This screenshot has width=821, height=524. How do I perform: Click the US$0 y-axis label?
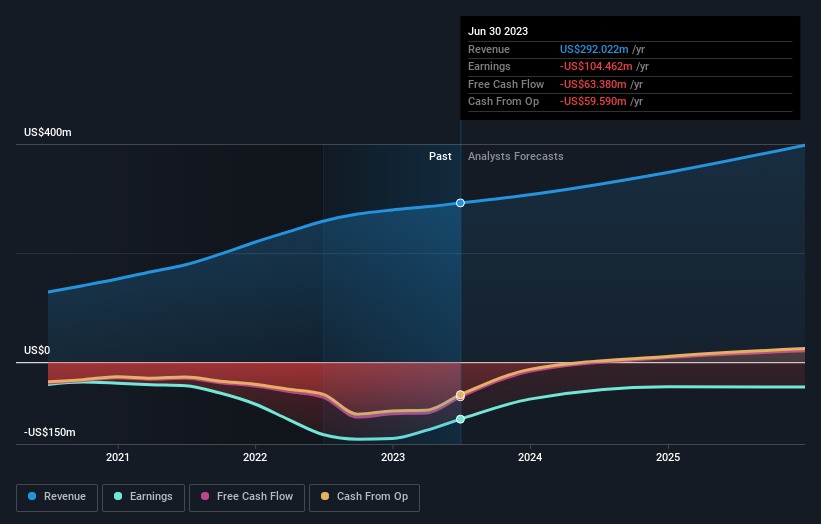37,350
